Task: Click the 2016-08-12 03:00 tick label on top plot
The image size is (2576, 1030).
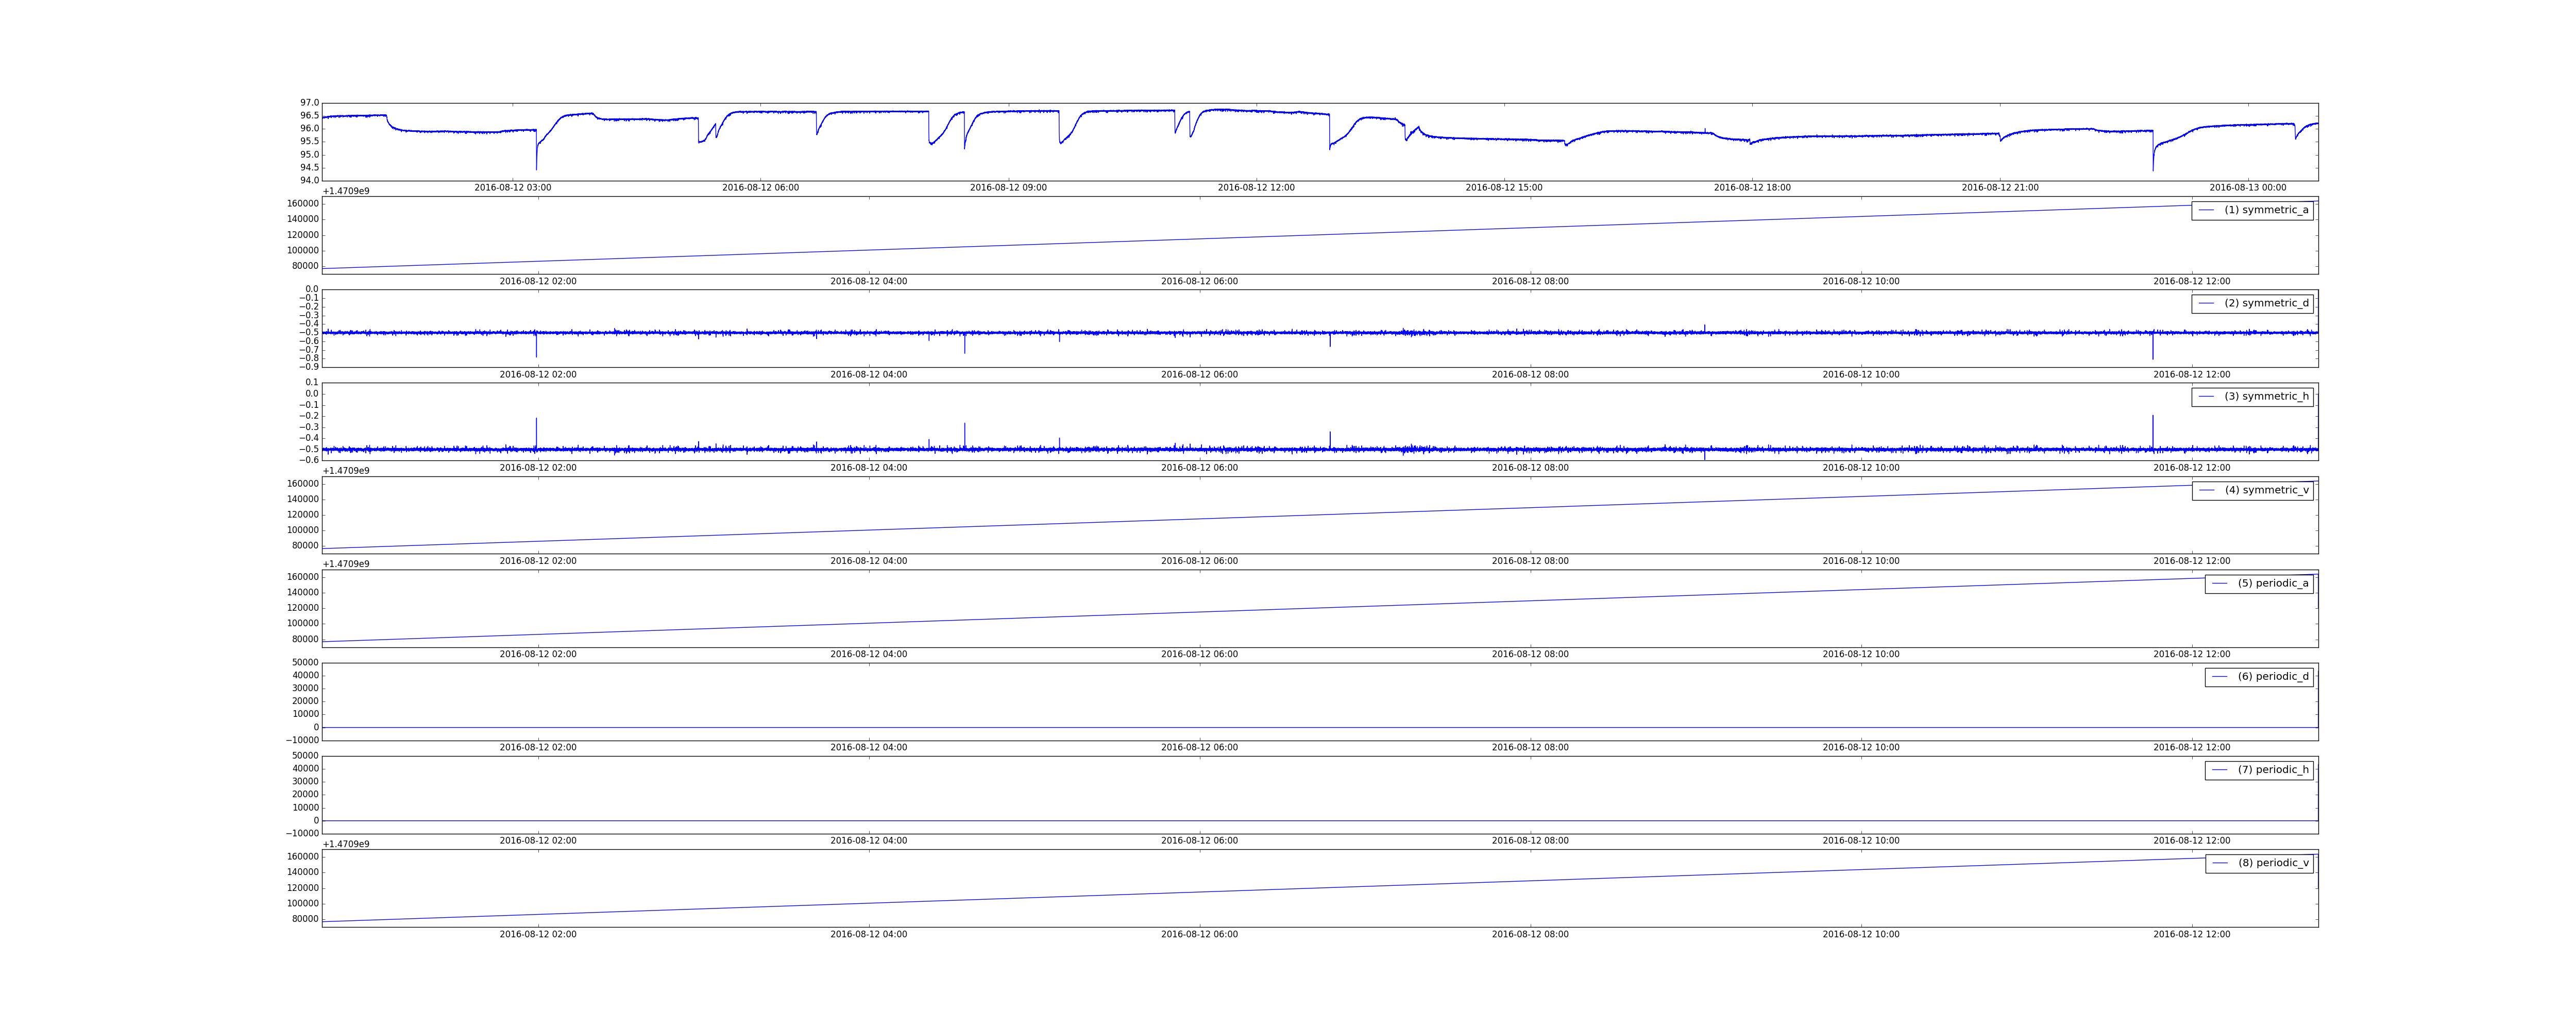Action: (x=513, y=188)
